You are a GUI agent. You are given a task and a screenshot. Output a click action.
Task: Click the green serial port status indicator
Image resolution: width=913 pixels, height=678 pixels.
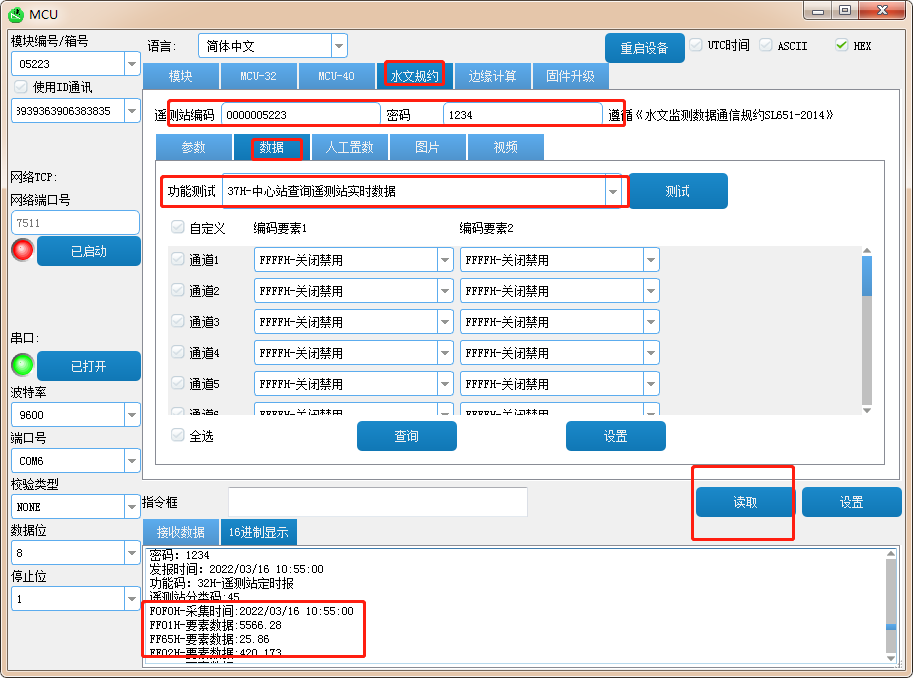click(22, 365)
